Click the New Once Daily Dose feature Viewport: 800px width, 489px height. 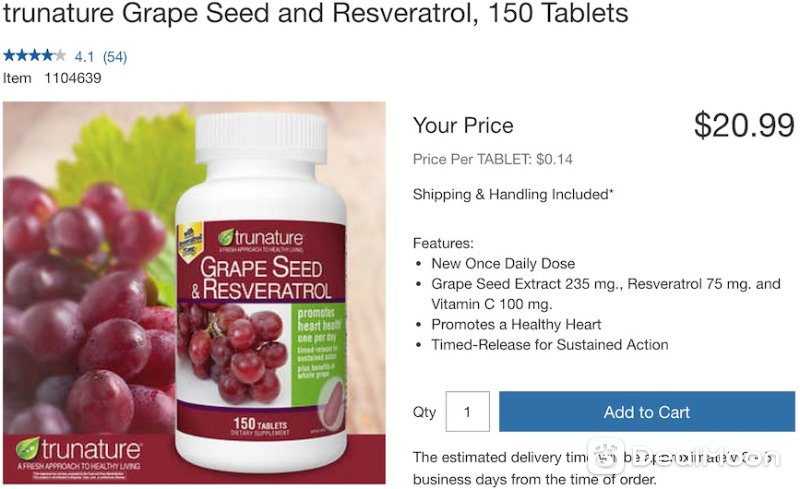point(503,263)
